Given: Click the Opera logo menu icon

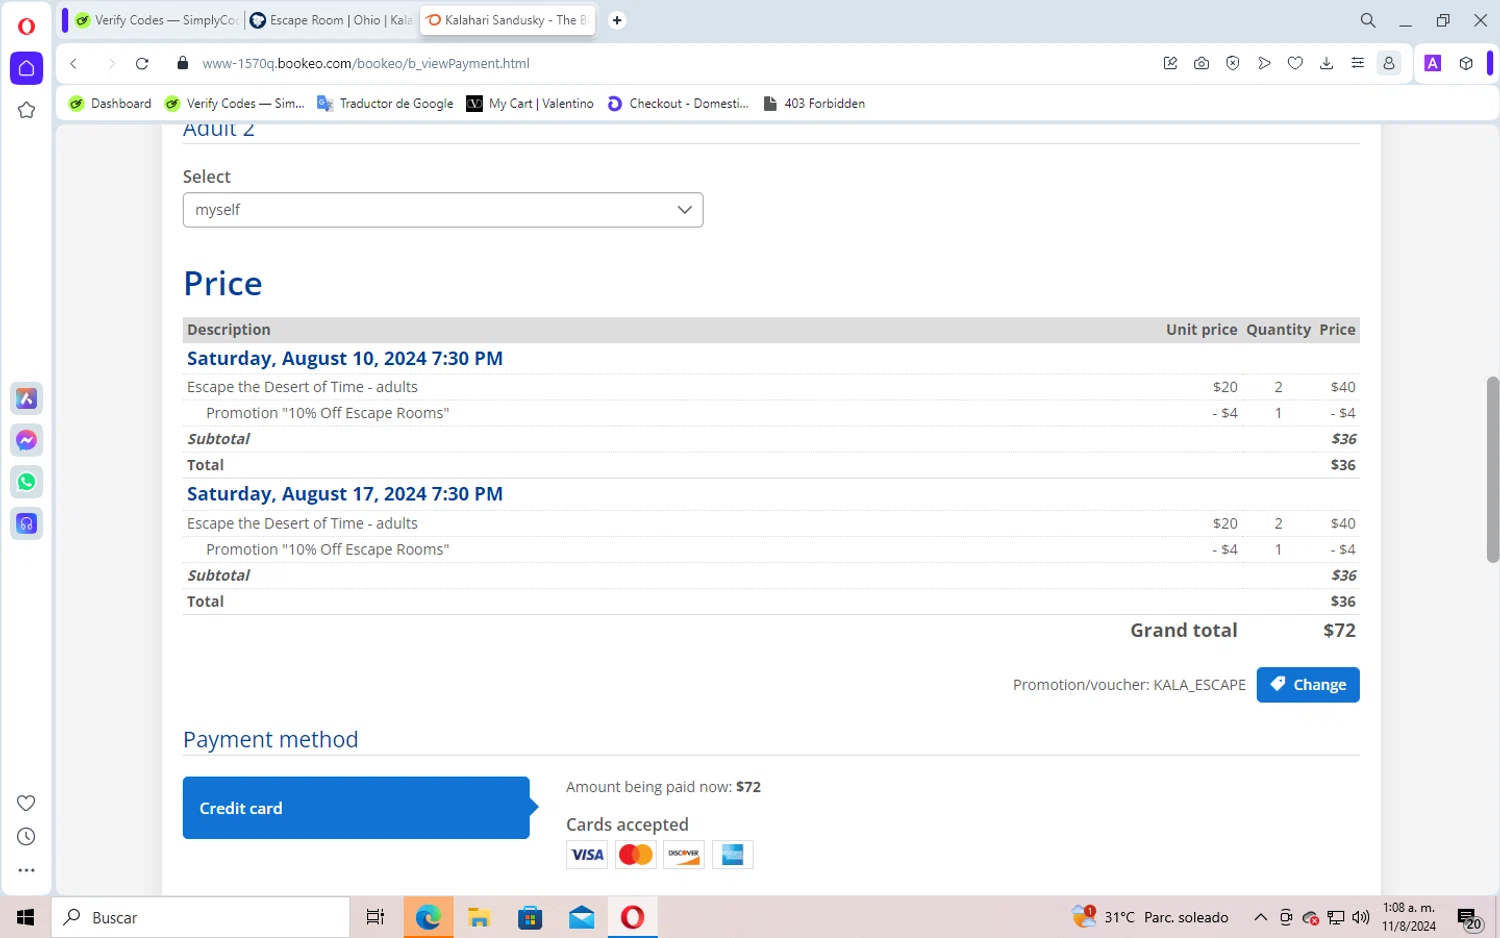Looking at the screenshot, I should pos(26,26).
